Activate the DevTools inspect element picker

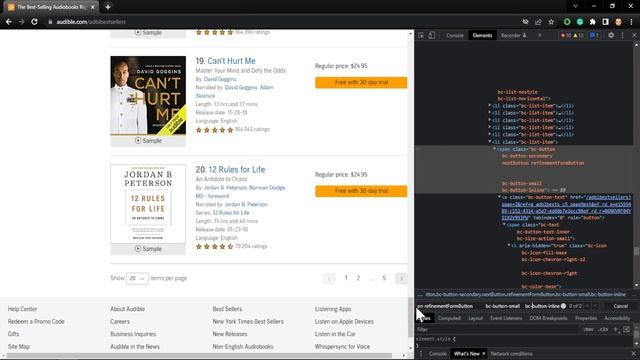[x=421, y=36]
